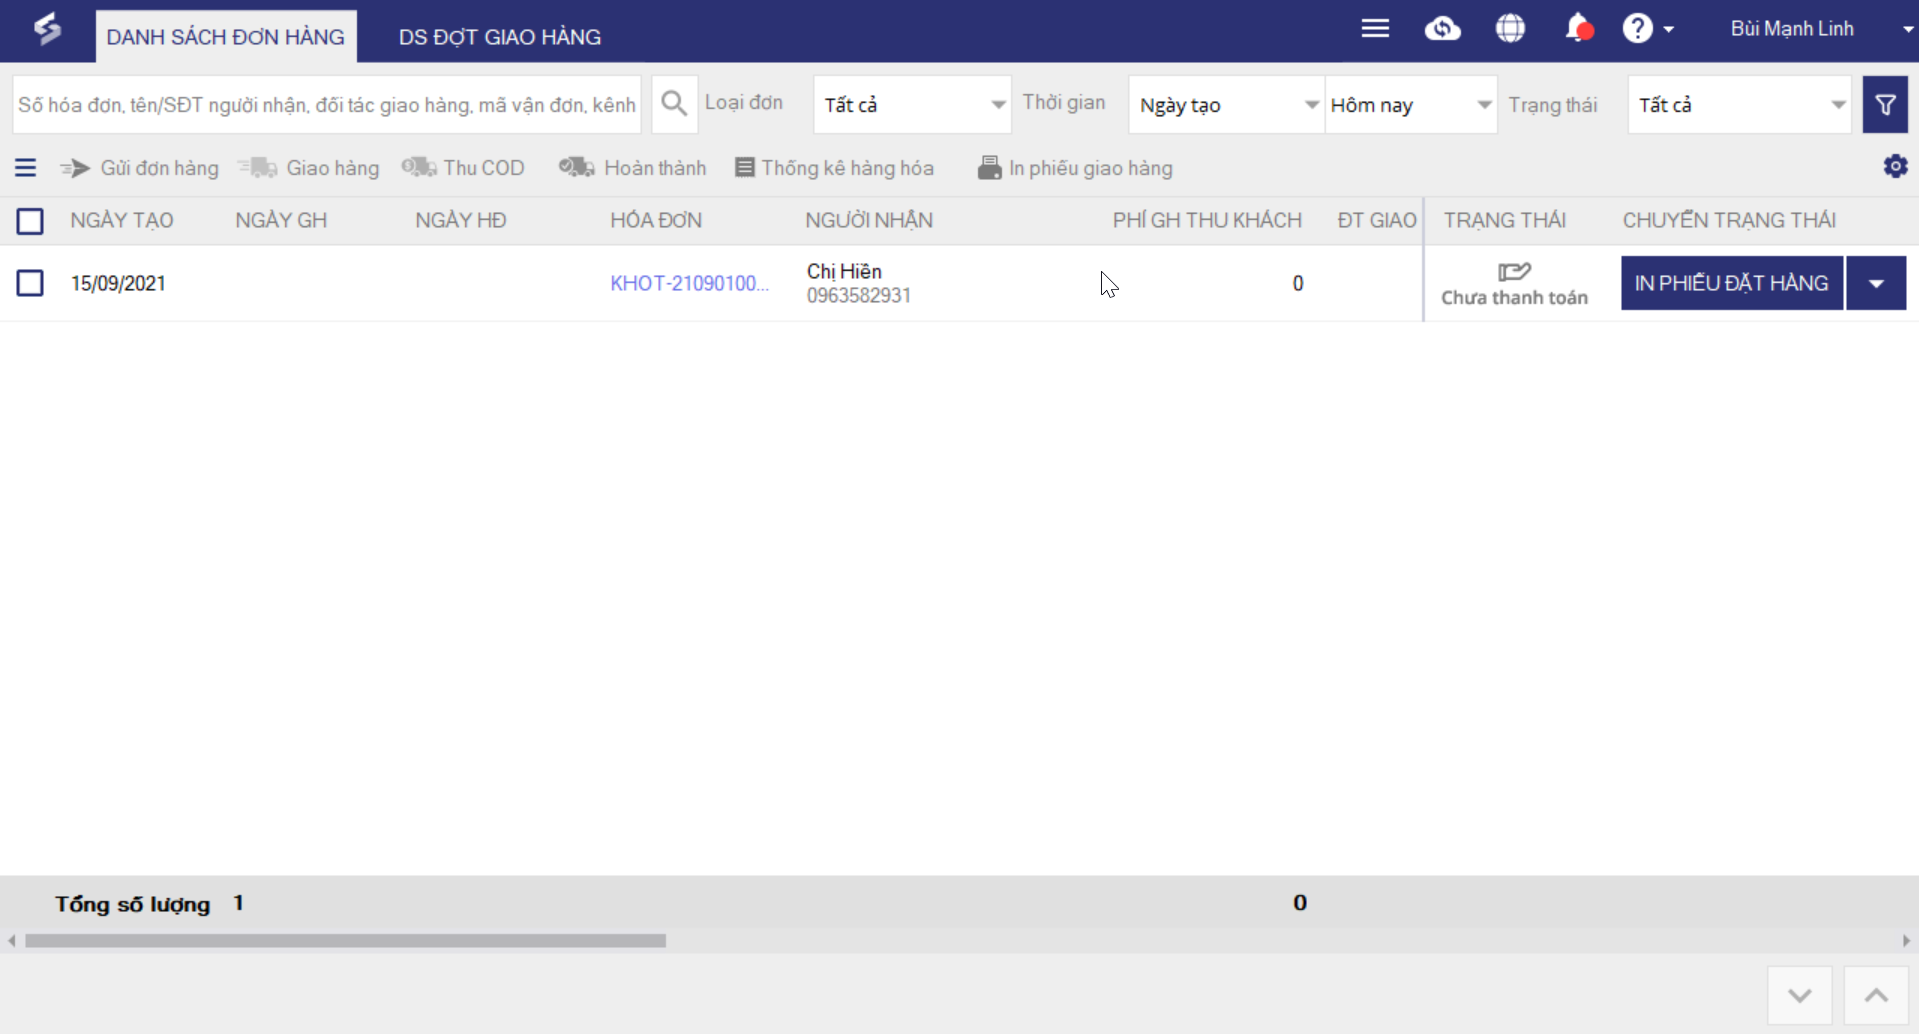Sort by Hóa đơn column header

click(x=656, y=220)
